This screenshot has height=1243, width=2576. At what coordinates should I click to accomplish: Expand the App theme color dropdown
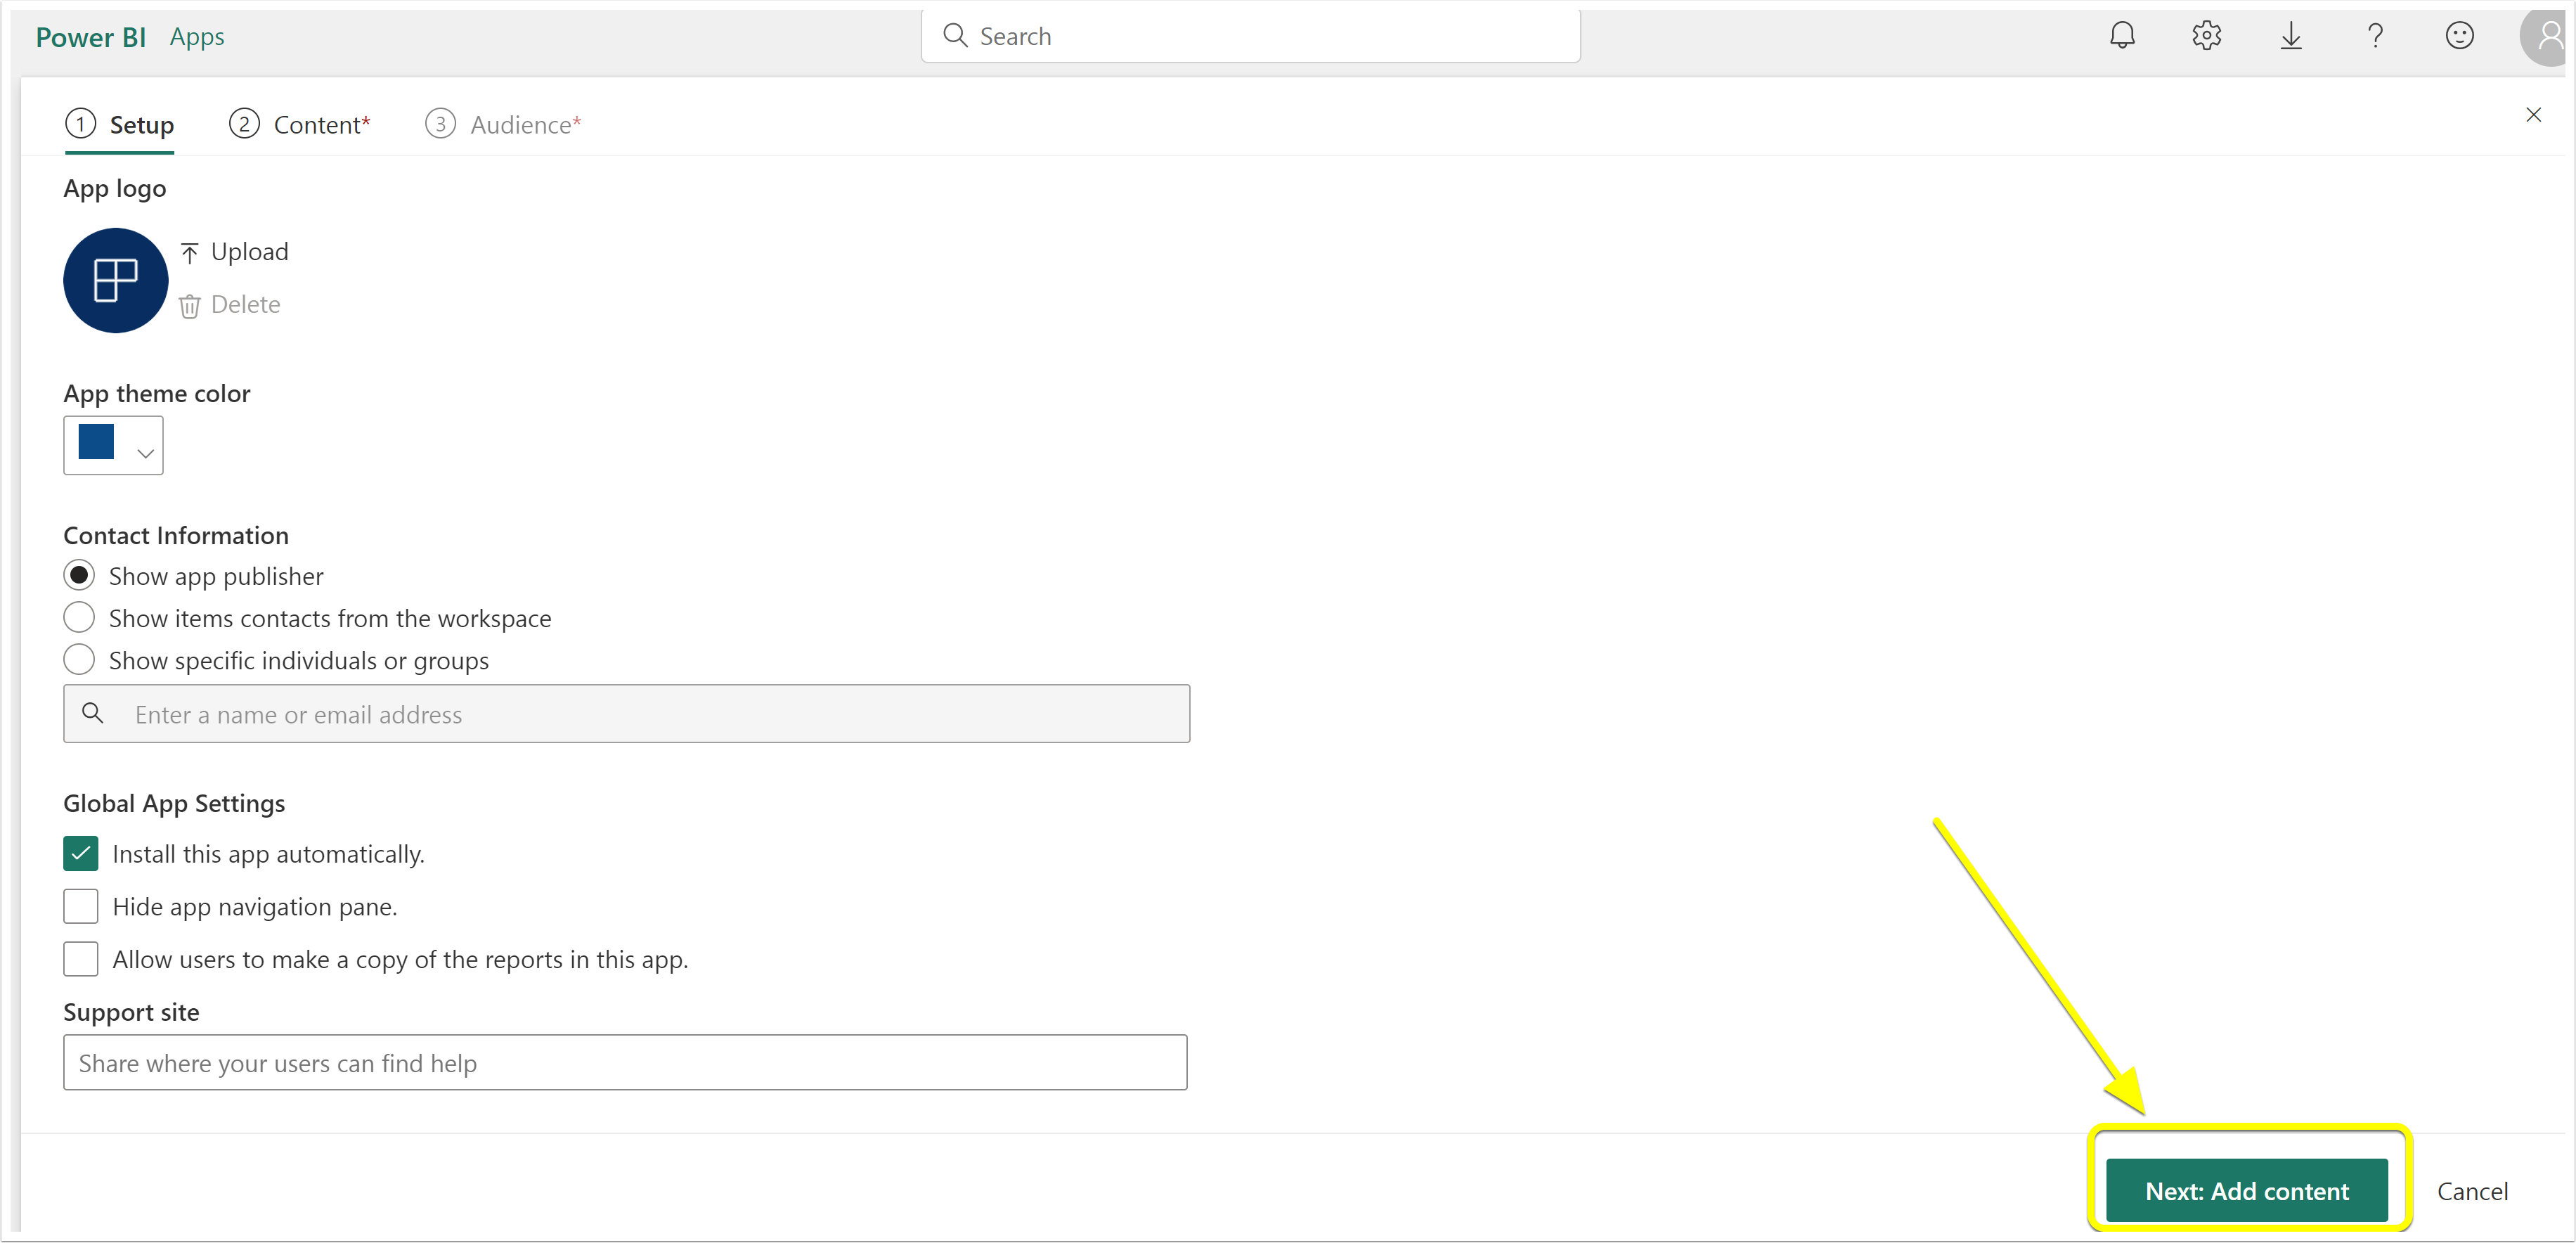point(113,445)
